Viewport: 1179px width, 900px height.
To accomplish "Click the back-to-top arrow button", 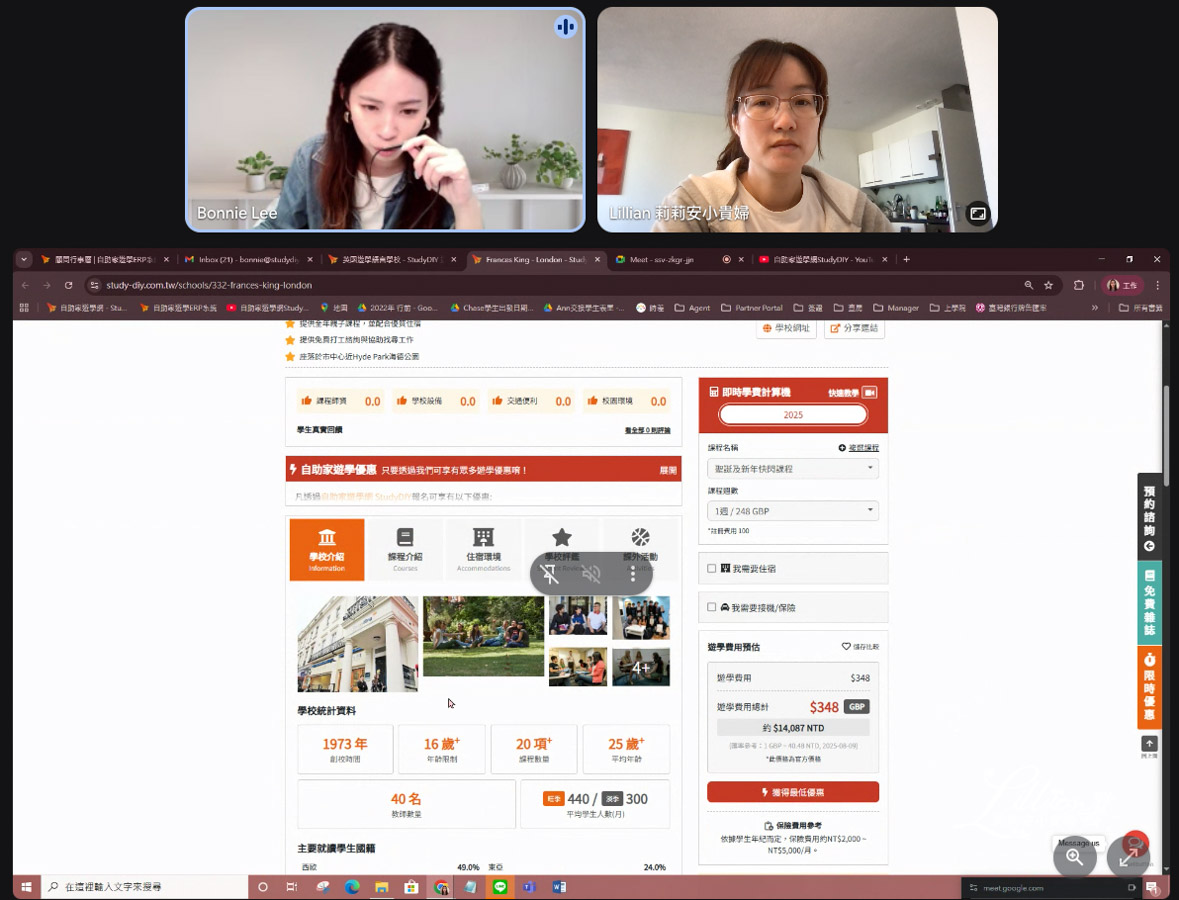I will pos(1149,743).
